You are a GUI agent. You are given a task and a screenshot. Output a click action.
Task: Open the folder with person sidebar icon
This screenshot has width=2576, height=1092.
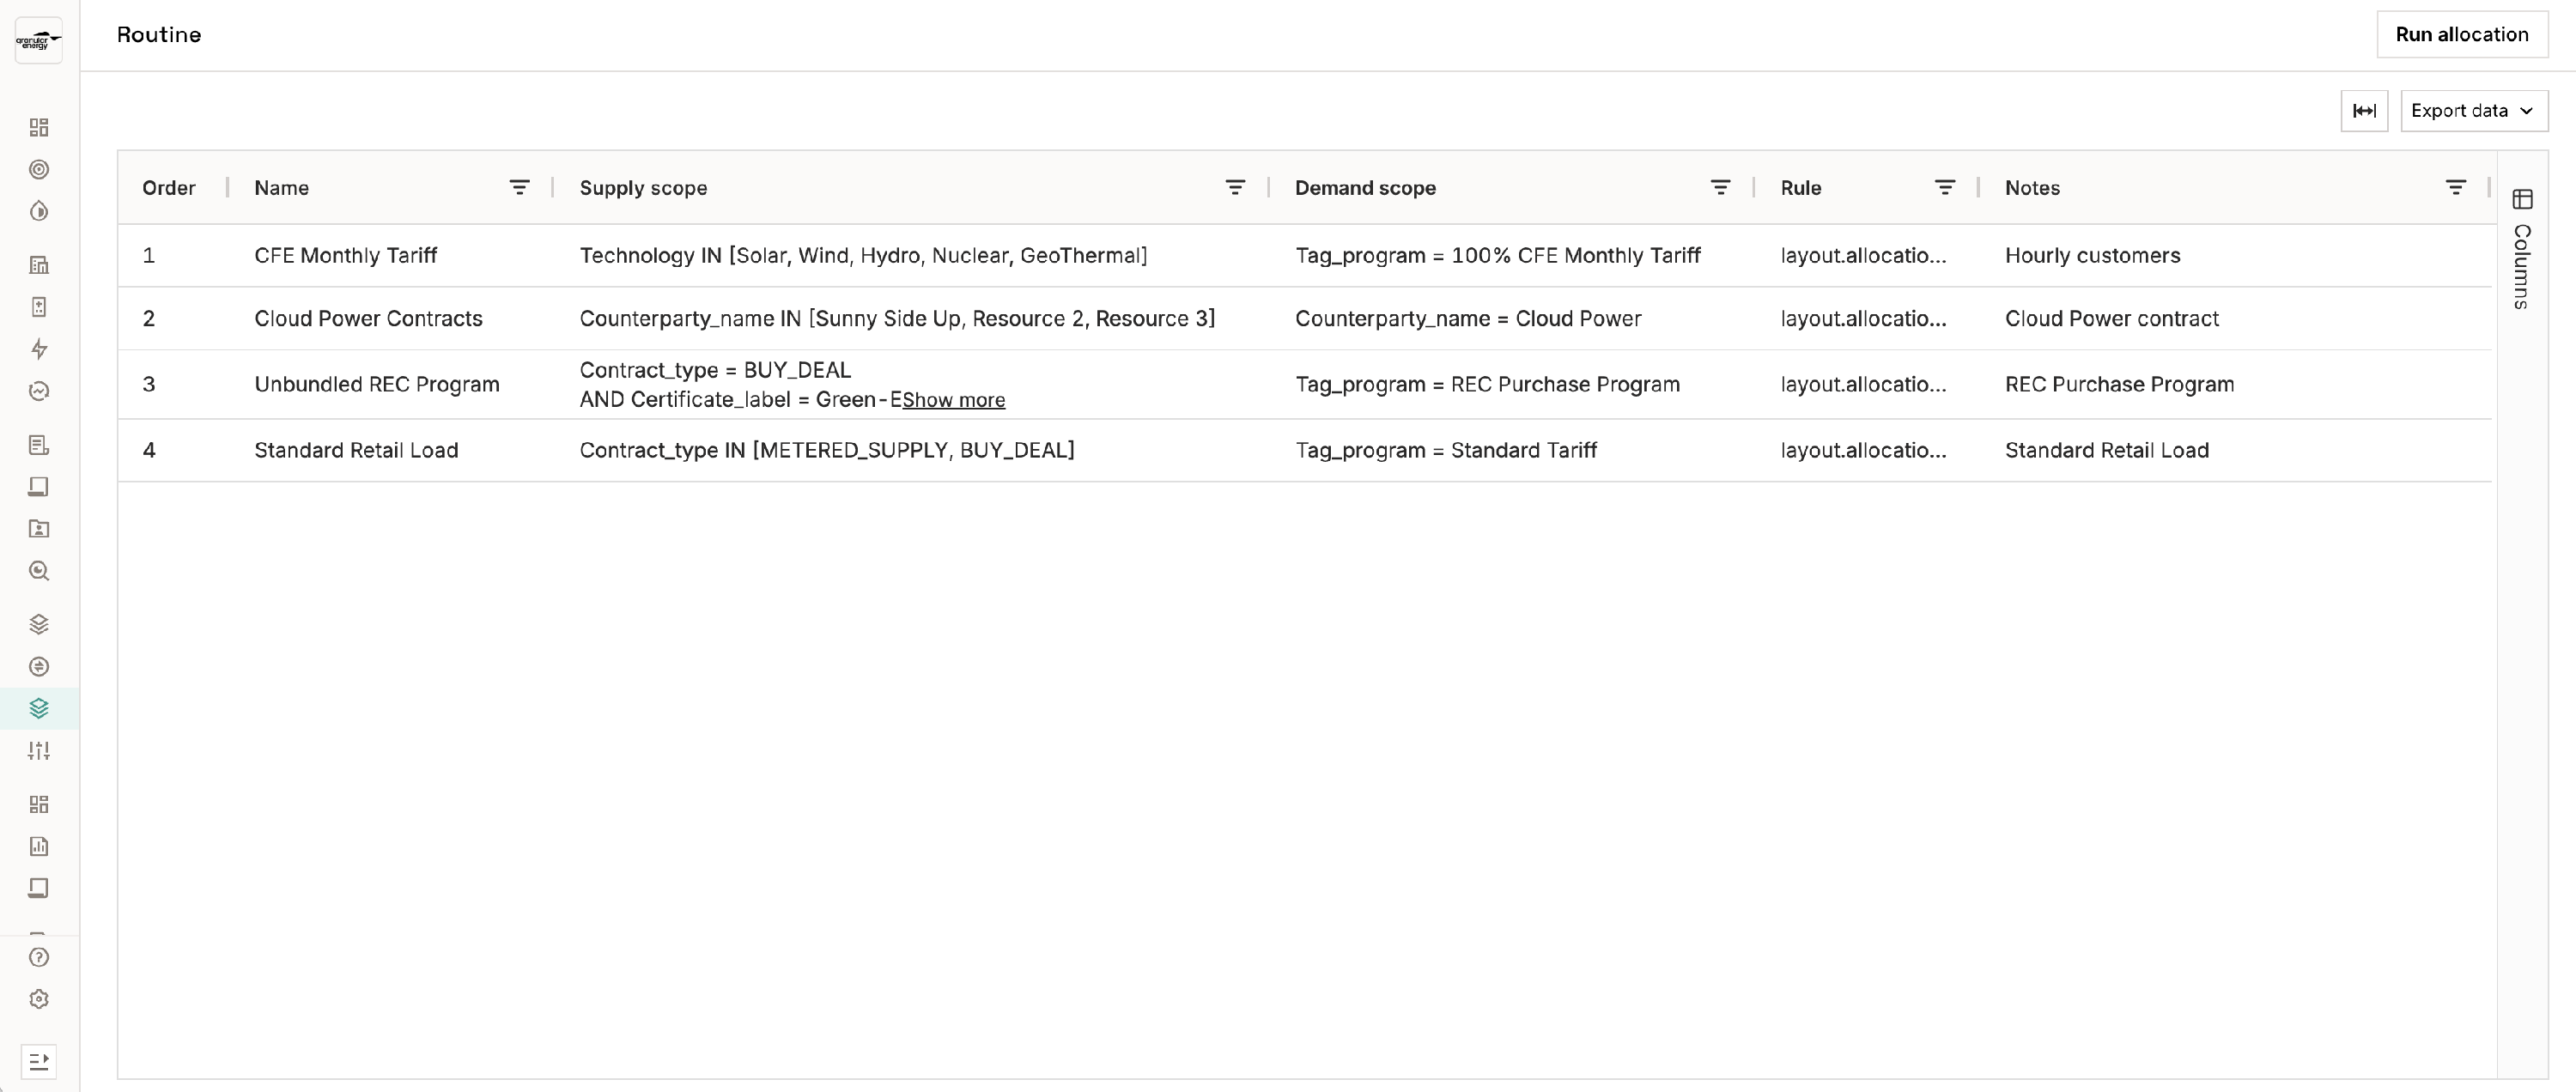coord(39,529)
